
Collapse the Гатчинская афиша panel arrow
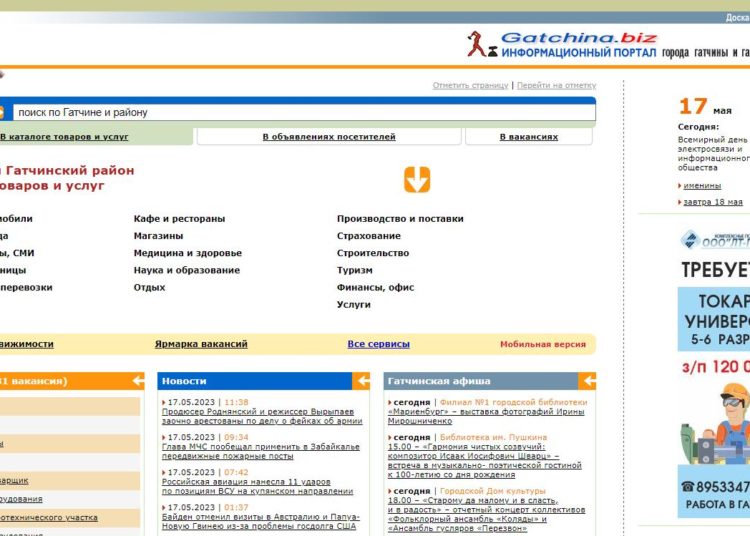(x=588, y=381)
